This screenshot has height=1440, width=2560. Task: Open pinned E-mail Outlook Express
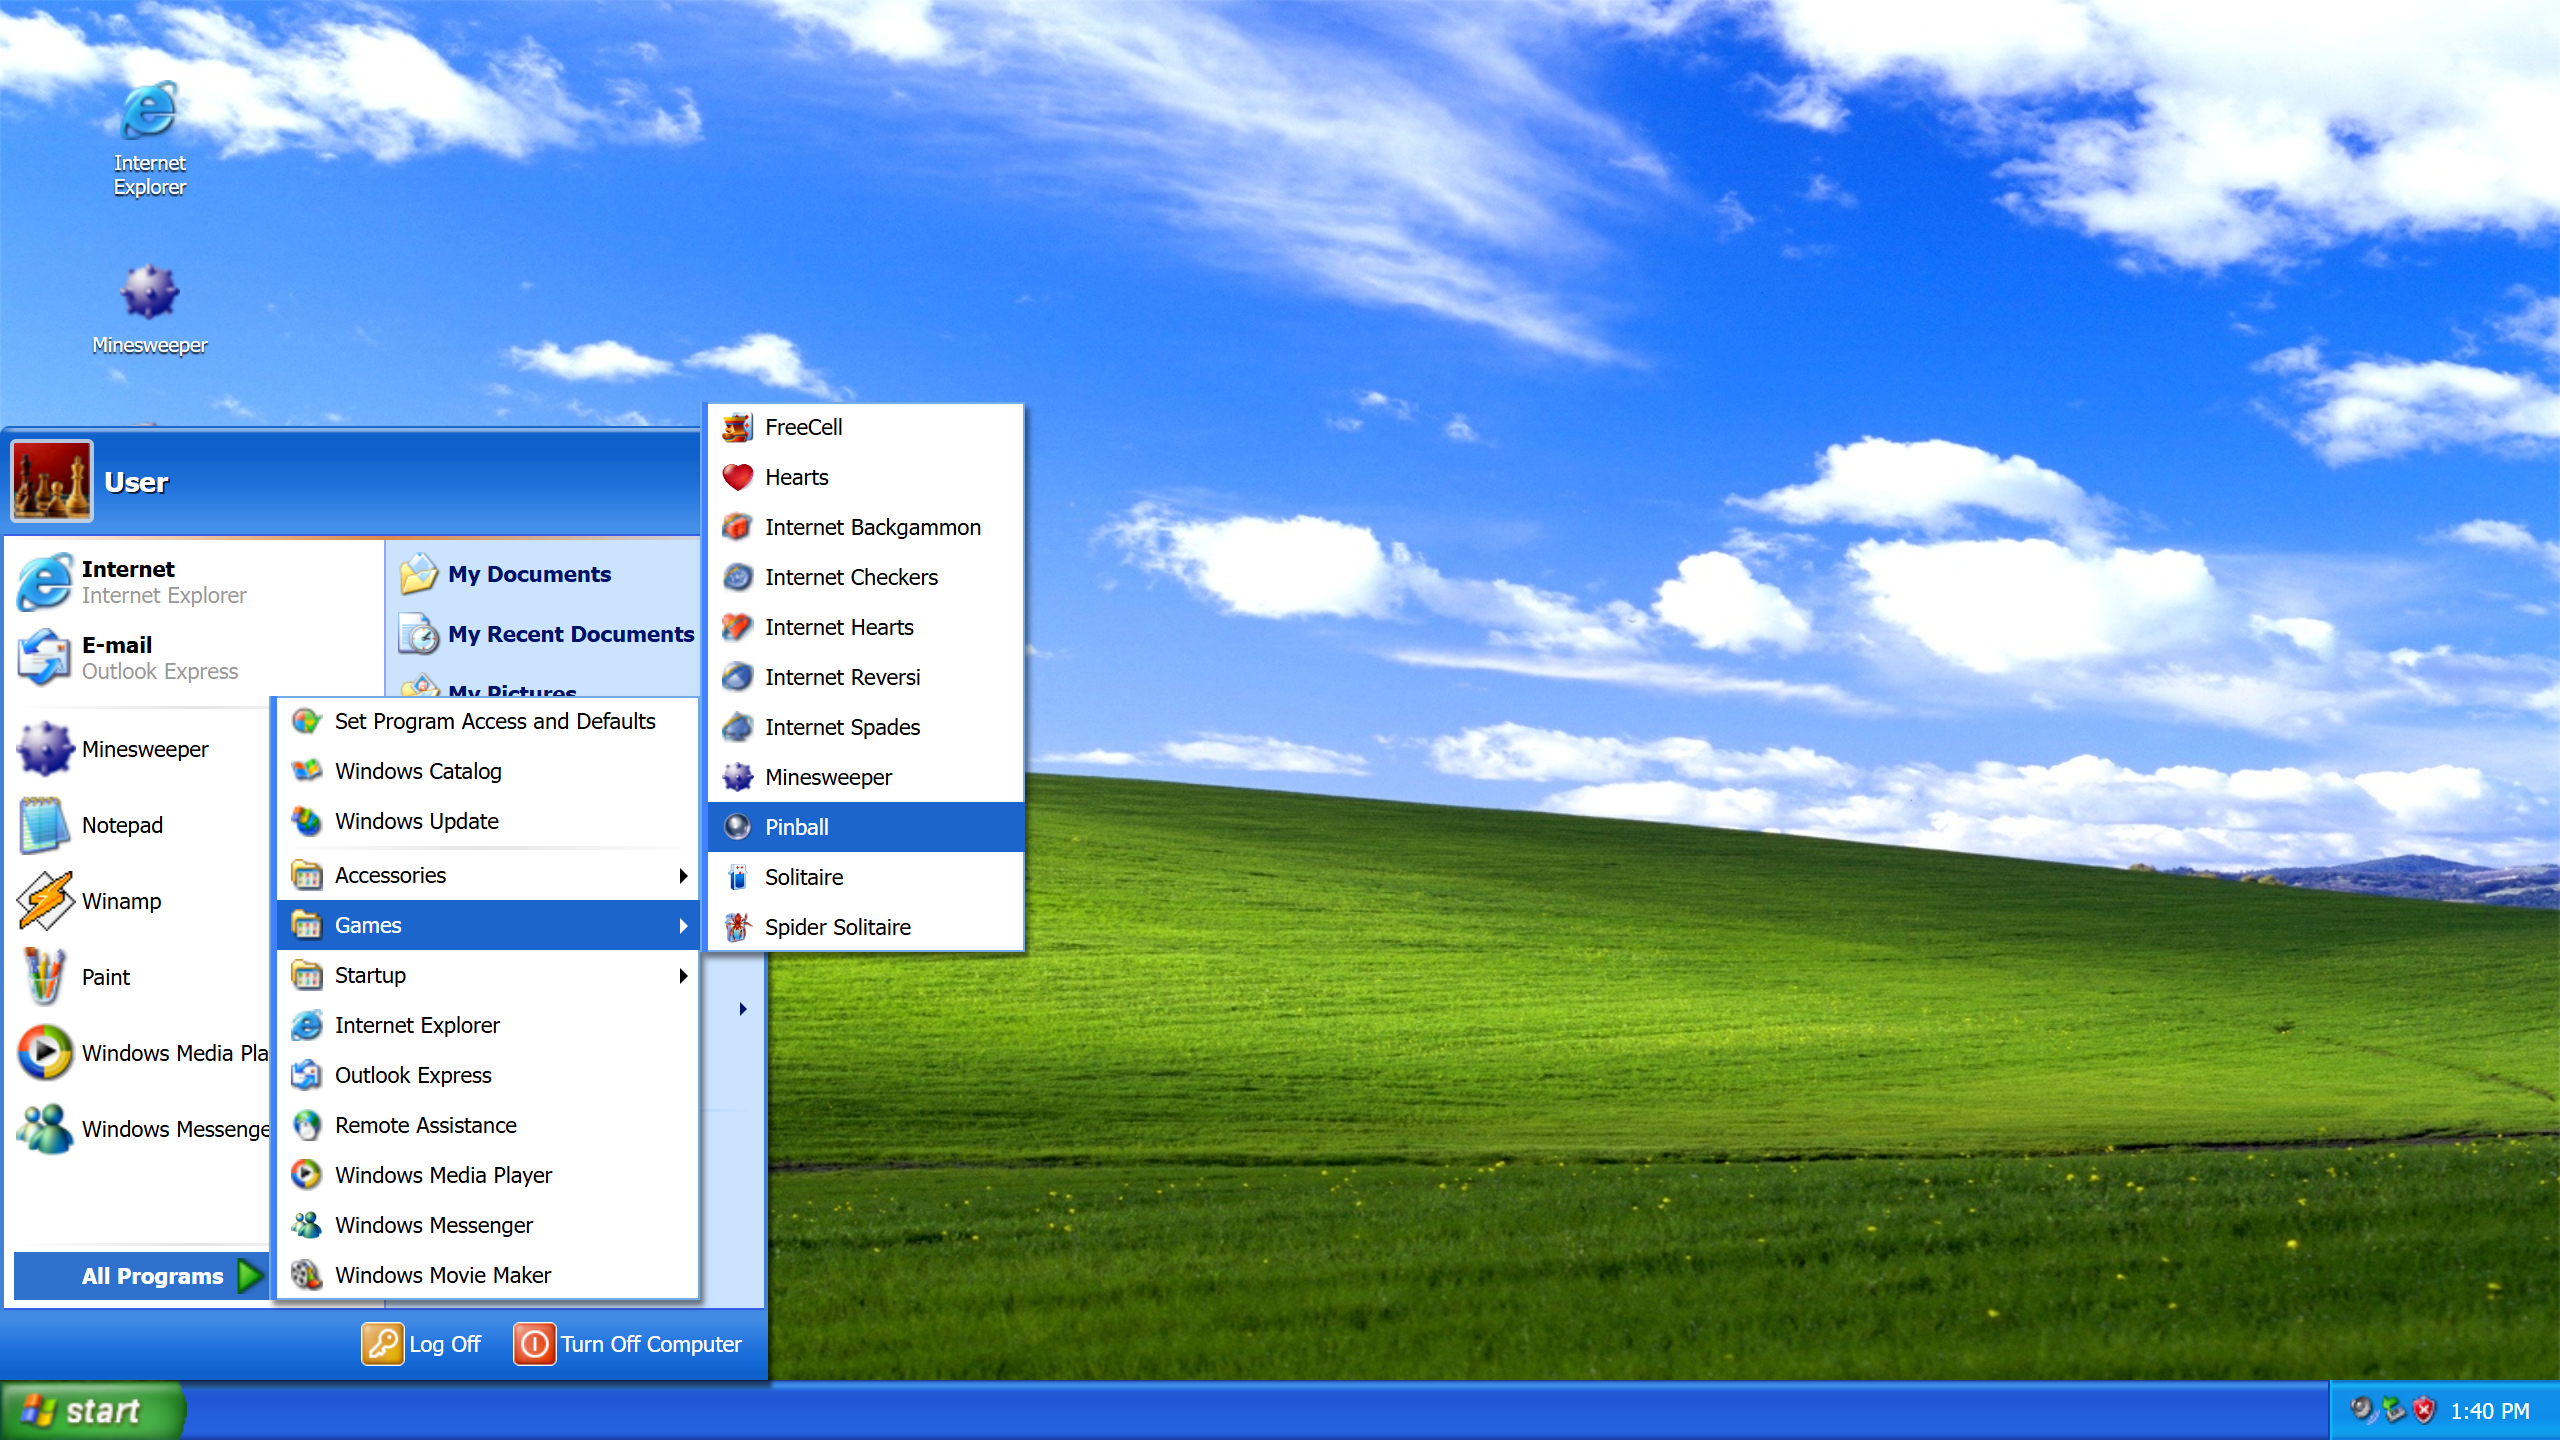(195, 658)
